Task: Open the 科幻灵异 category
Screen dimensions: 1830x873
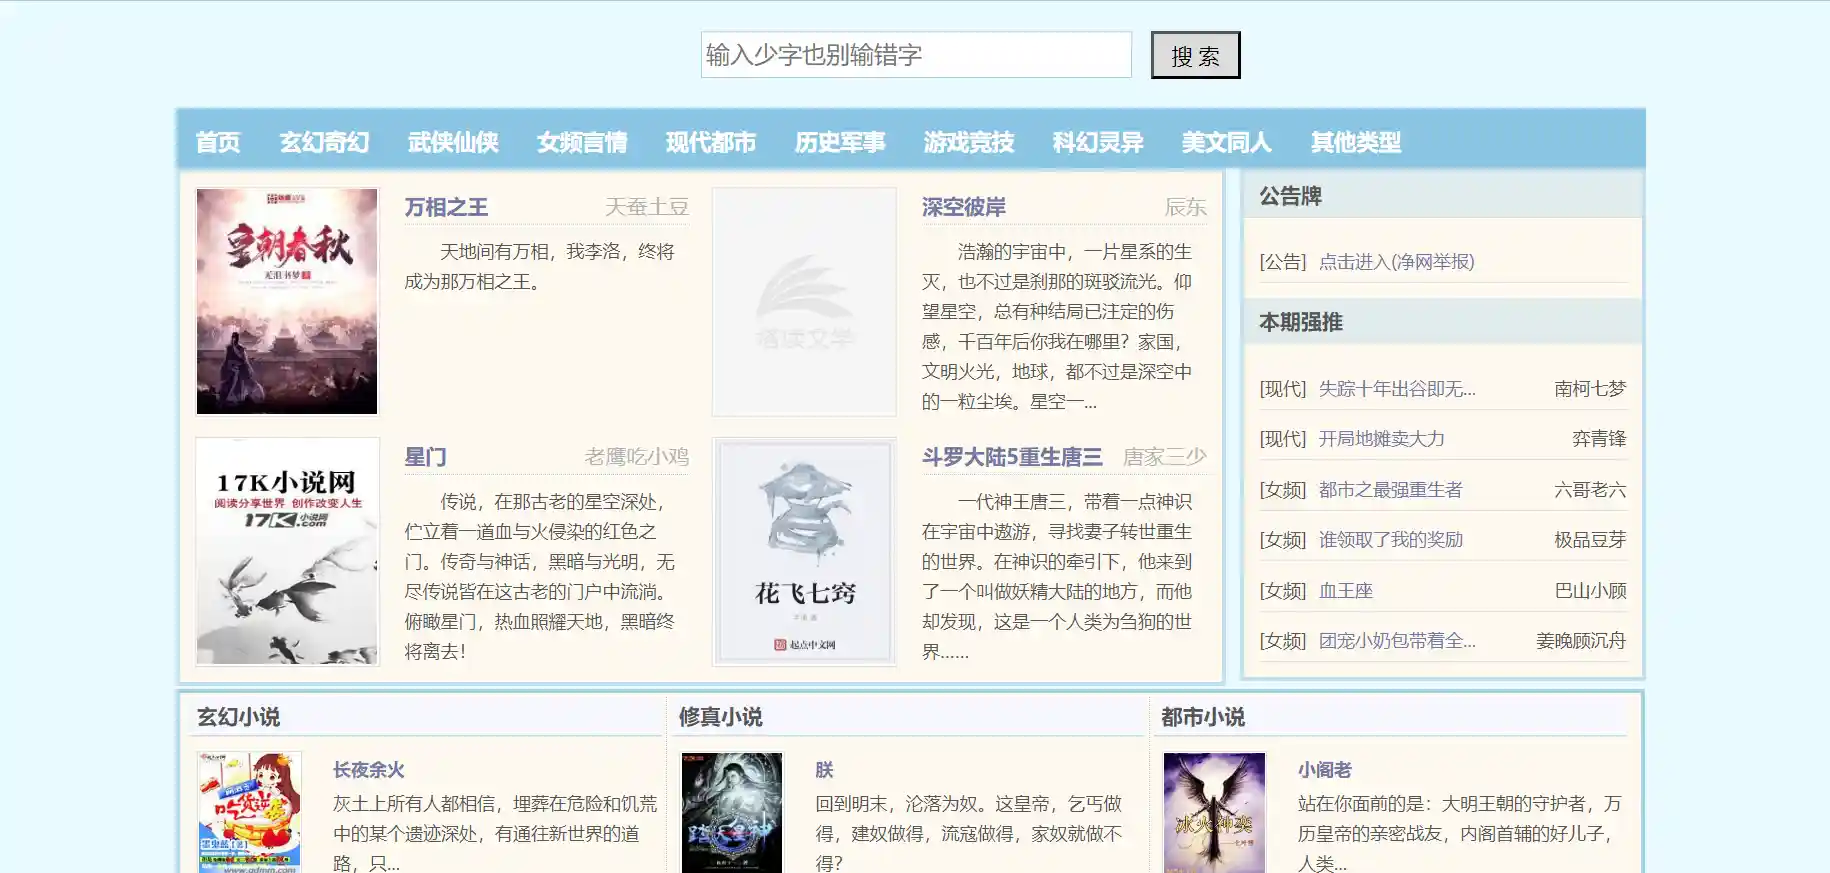Action: [x=1098, y=142]
